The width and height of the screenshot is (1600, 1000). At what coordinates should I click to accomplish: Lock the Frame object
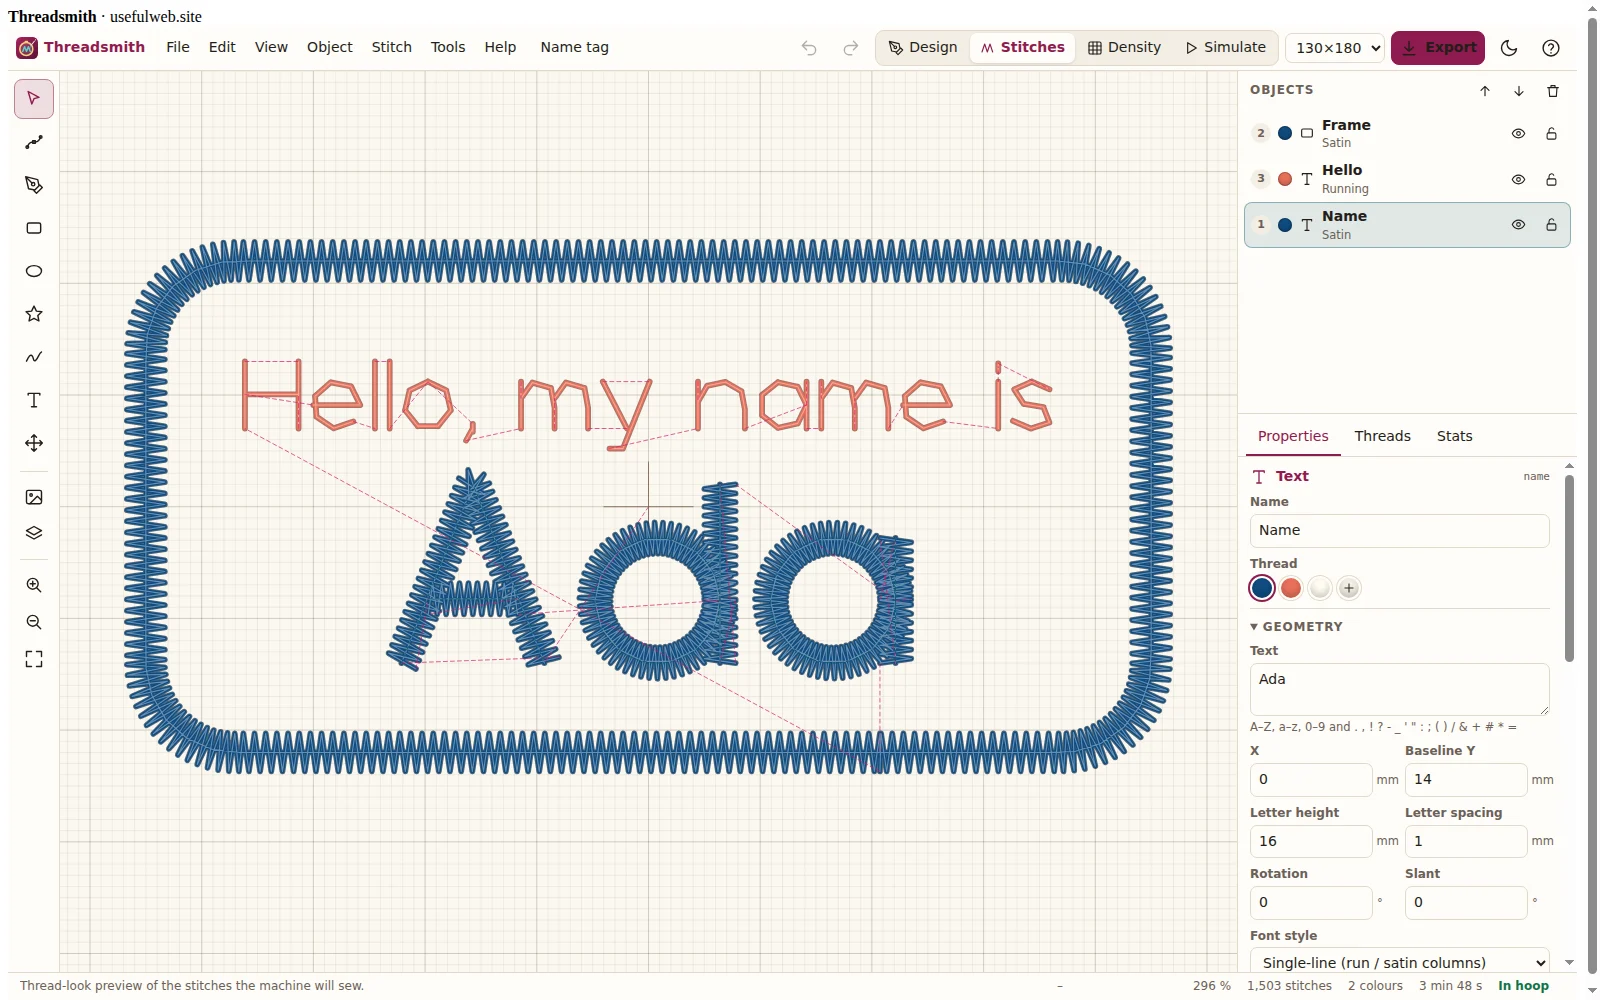[1551, 134]
